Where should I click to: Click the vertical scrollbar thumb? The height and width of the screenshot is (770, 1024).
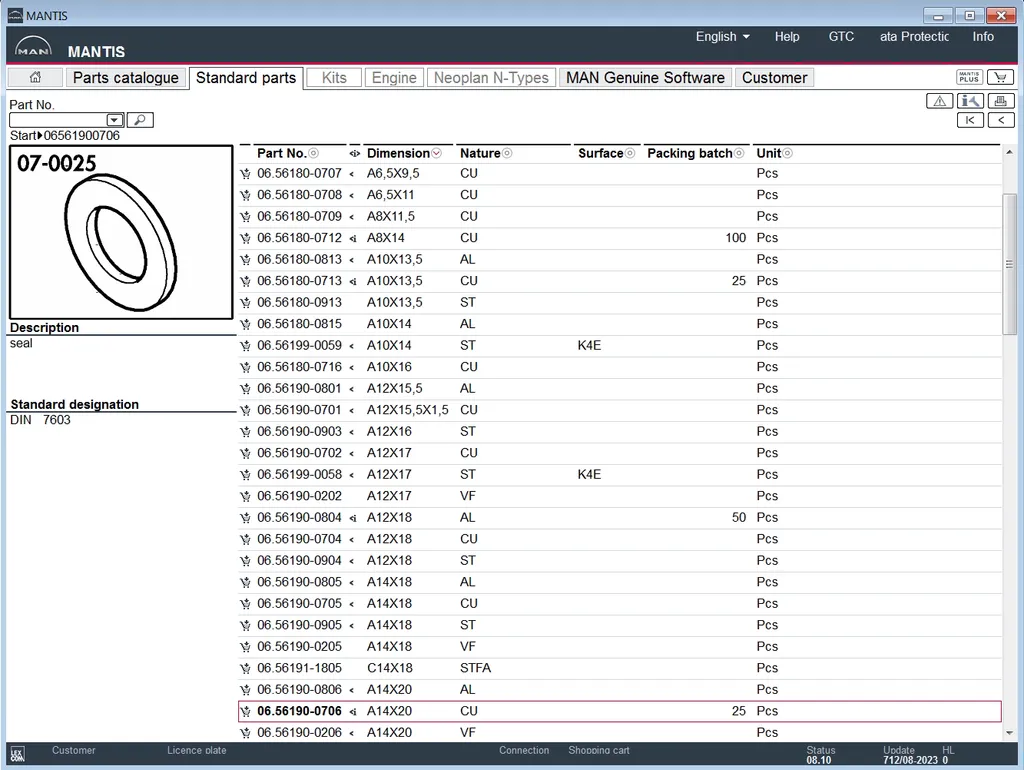click(1009, 264)
